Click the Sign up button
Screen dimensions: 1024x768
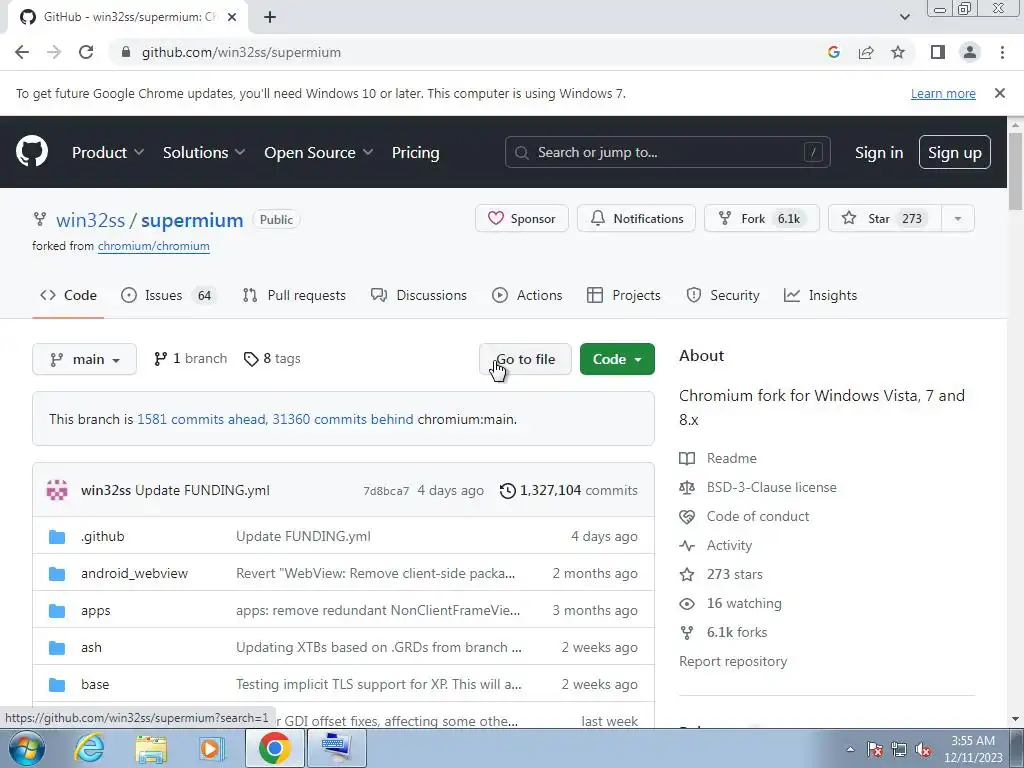[955, 152]
